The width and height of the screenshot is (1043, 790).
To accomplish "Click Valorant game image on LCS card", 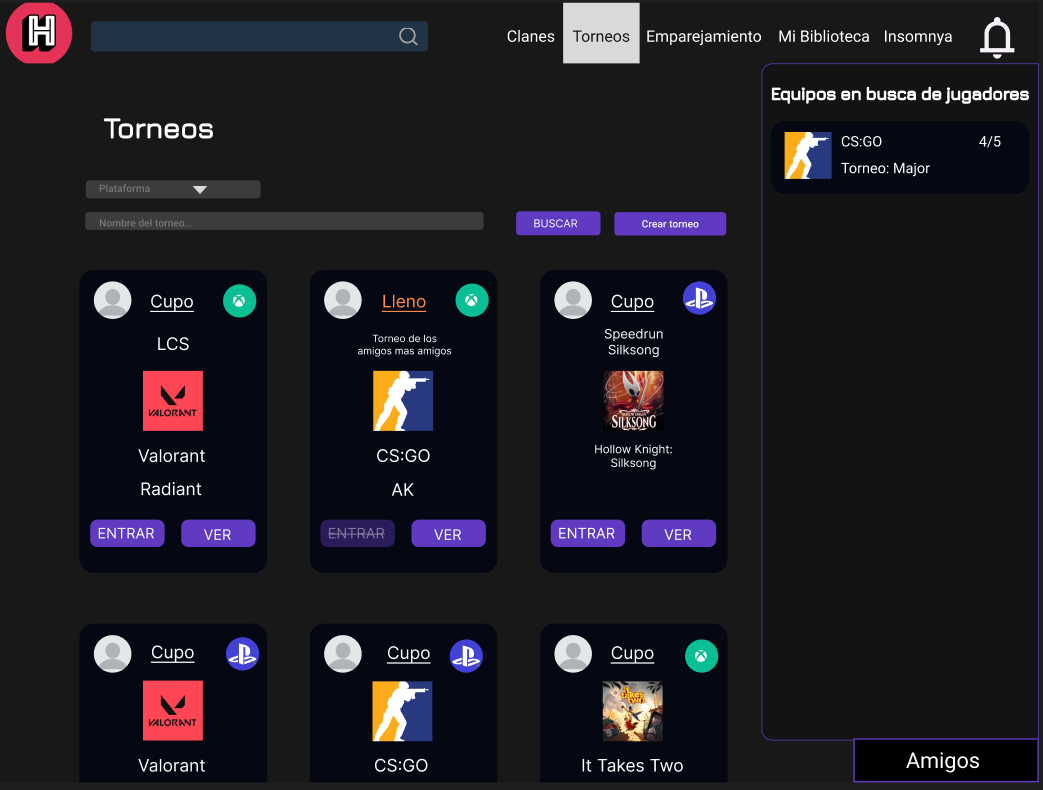I will (x=173, y=401).
